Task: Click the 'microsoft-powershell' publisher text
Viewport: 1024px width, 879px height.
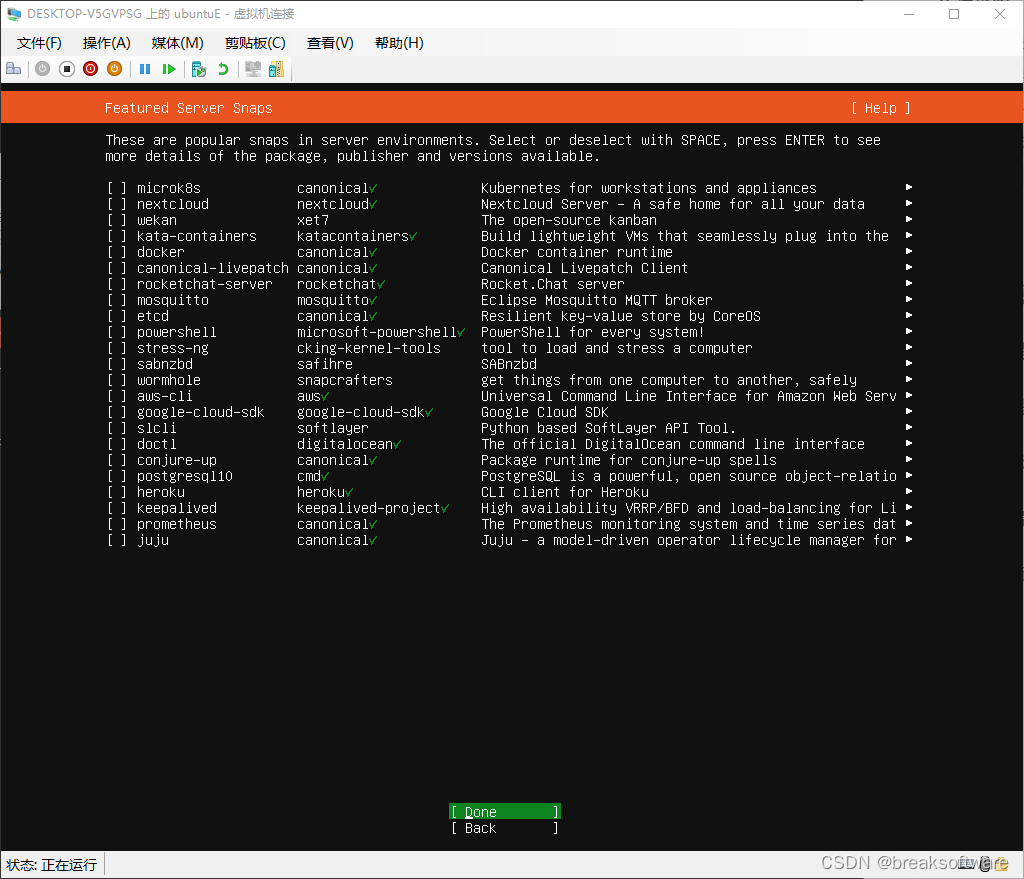Action: pyautogui.click(x=377, y=332)
